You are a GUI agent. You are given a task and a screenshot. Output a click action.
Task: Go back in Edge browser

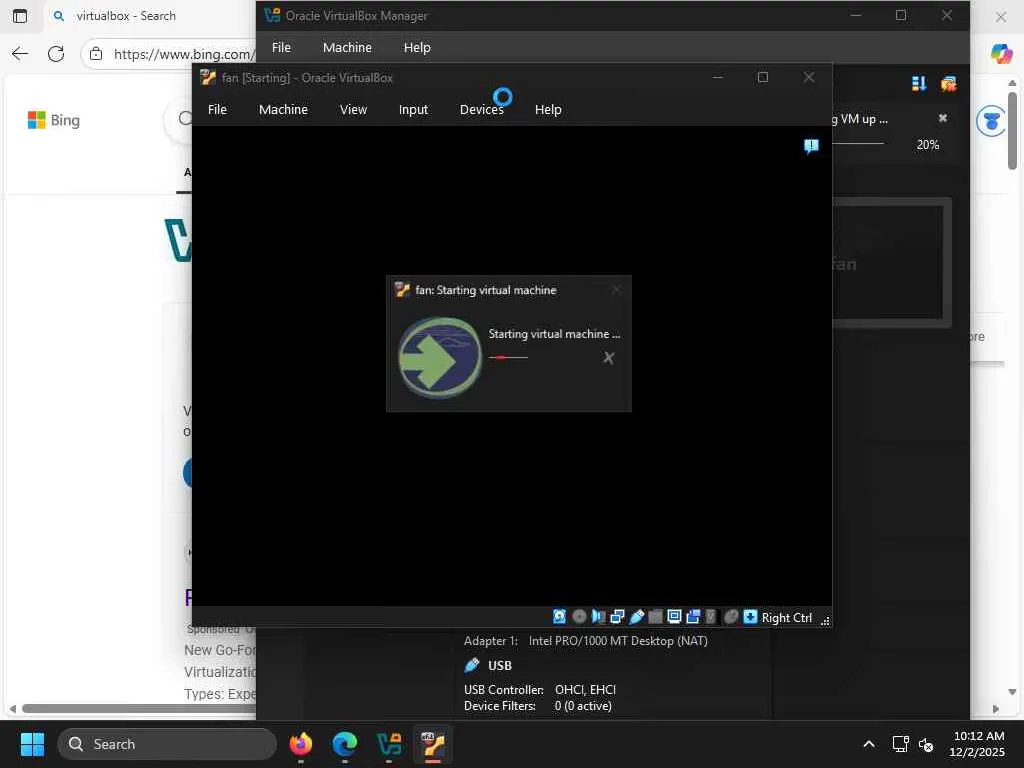(20, 54)
